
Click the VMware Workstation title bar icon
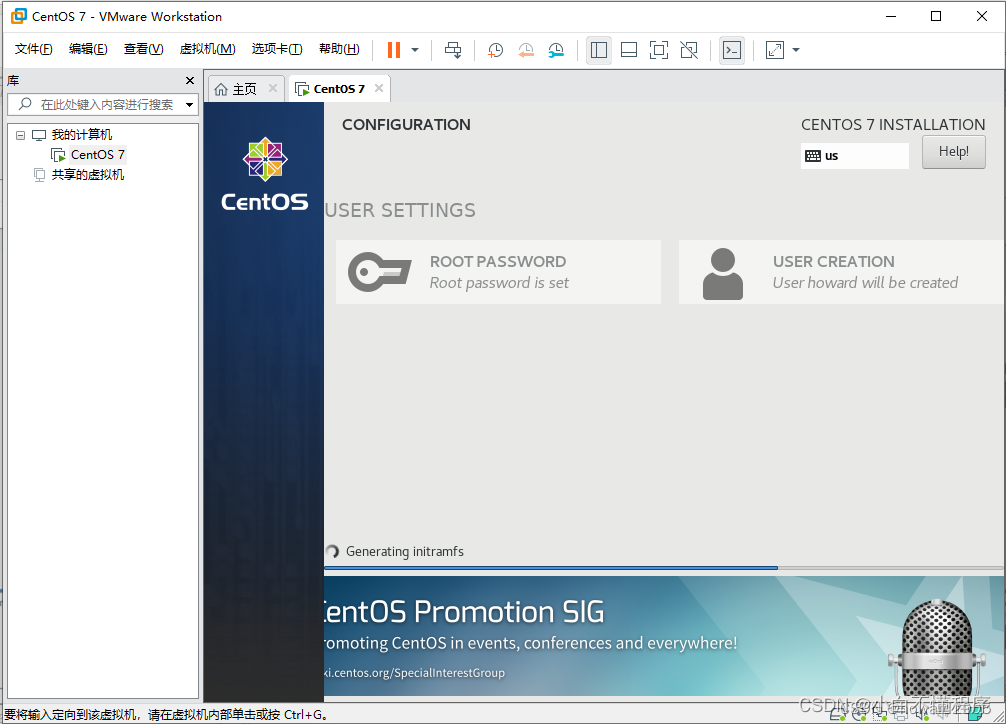click(19, 16)
